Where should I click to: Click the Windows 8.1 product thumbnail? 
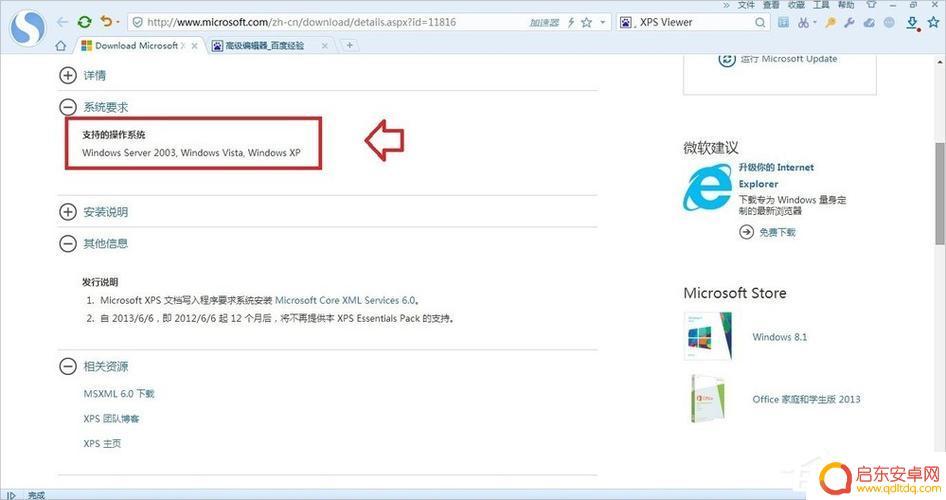pyautogui.click(x=708, y=337)
